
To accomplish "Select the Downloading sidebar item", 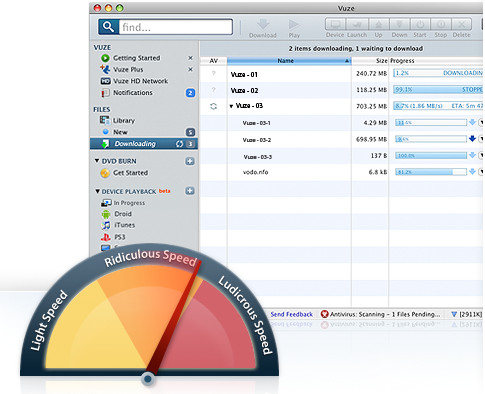I will click(144, 144).
